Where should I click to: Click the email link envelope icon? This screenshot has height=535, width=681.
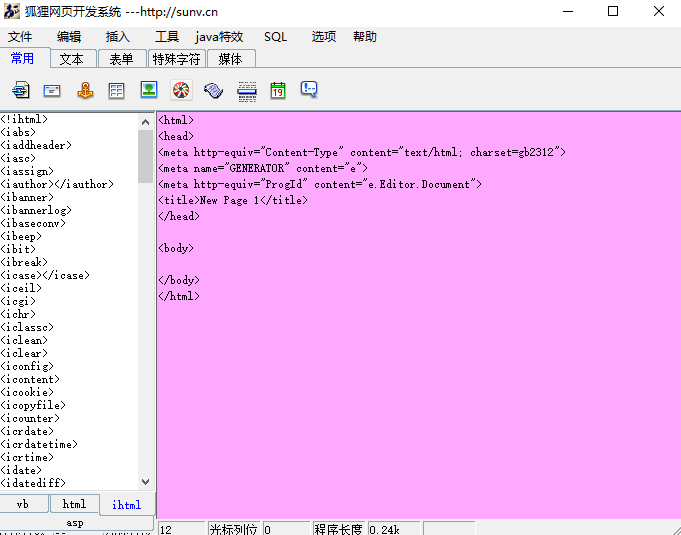click(52, 90)
